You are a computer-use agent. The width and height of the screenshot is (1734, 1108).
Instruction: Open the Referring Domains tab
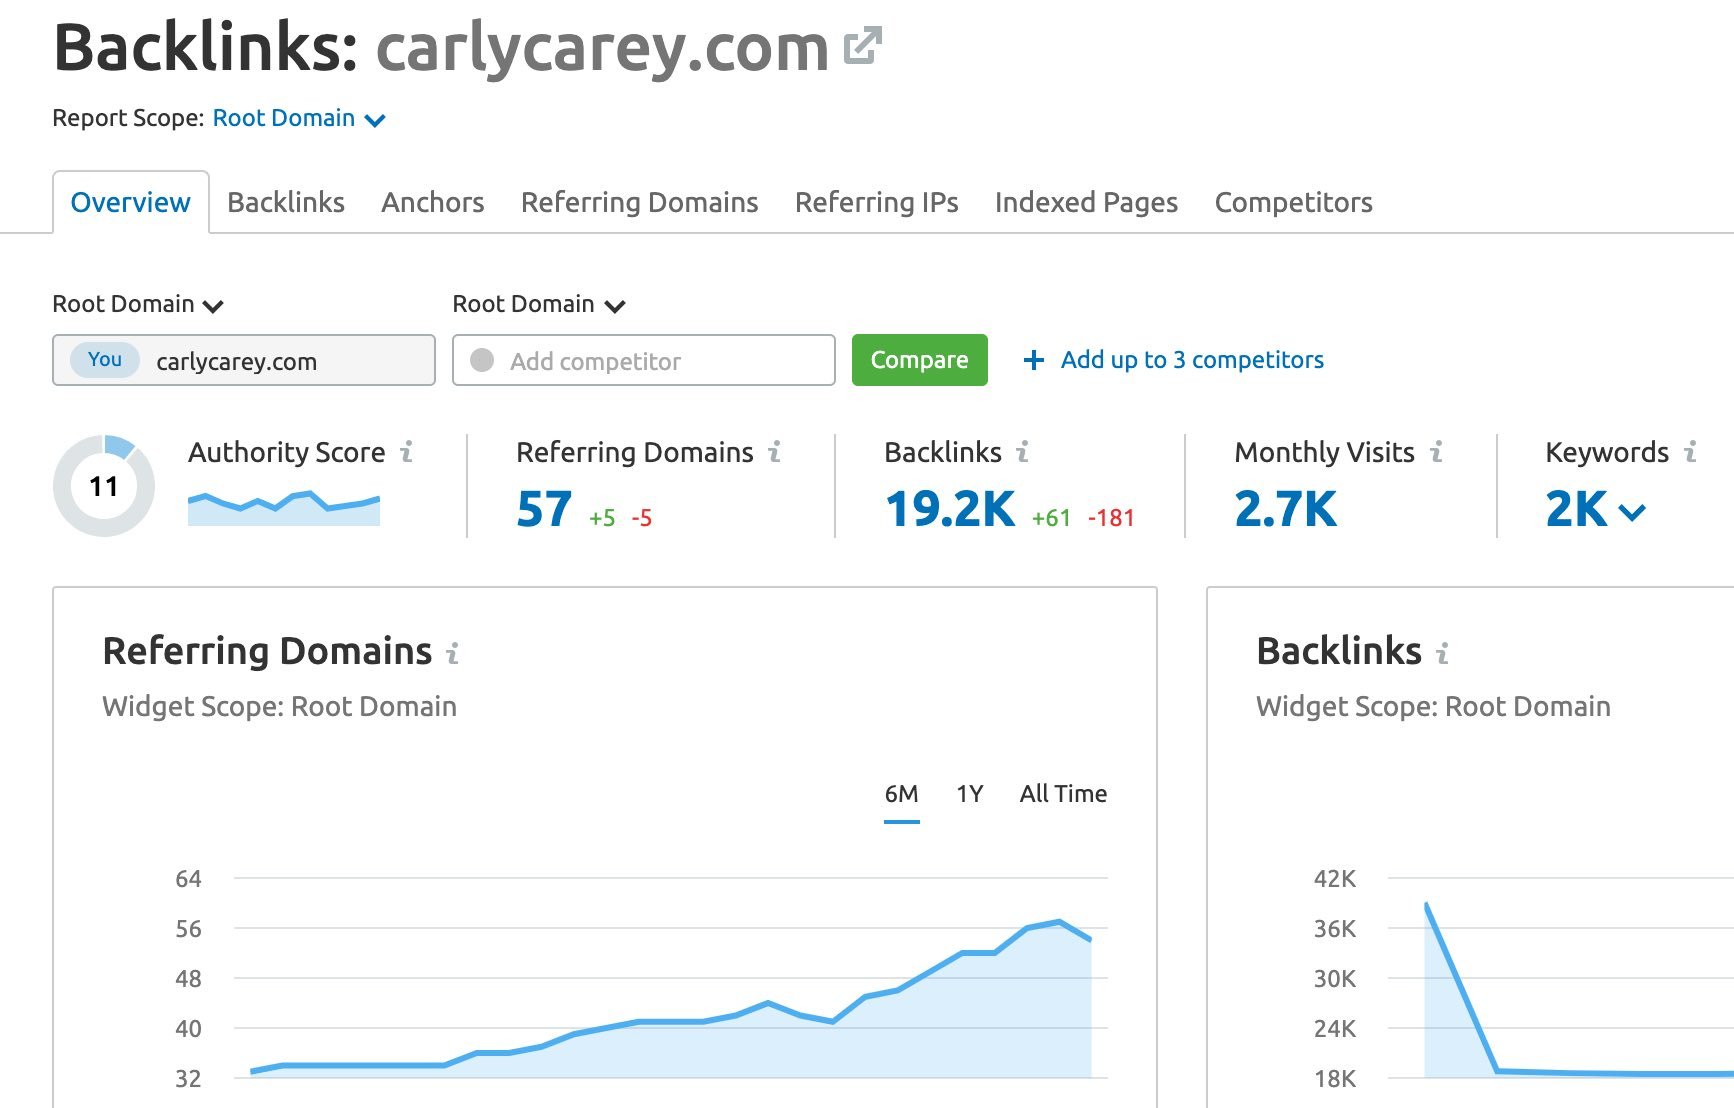point(640,203)
